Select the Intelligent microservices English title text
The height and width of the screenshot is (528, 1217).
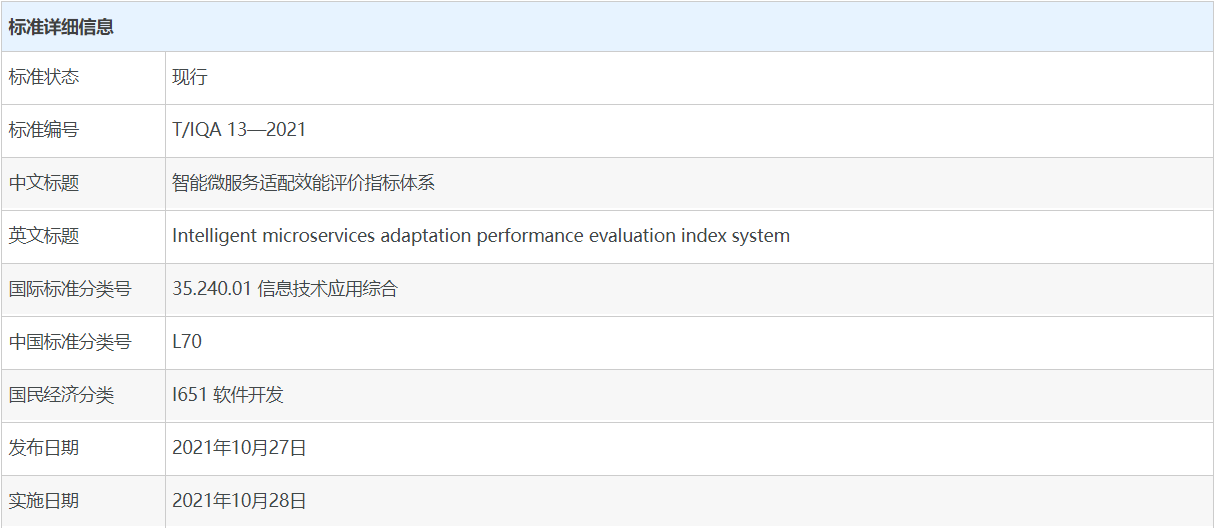click(x=480, y=236)
